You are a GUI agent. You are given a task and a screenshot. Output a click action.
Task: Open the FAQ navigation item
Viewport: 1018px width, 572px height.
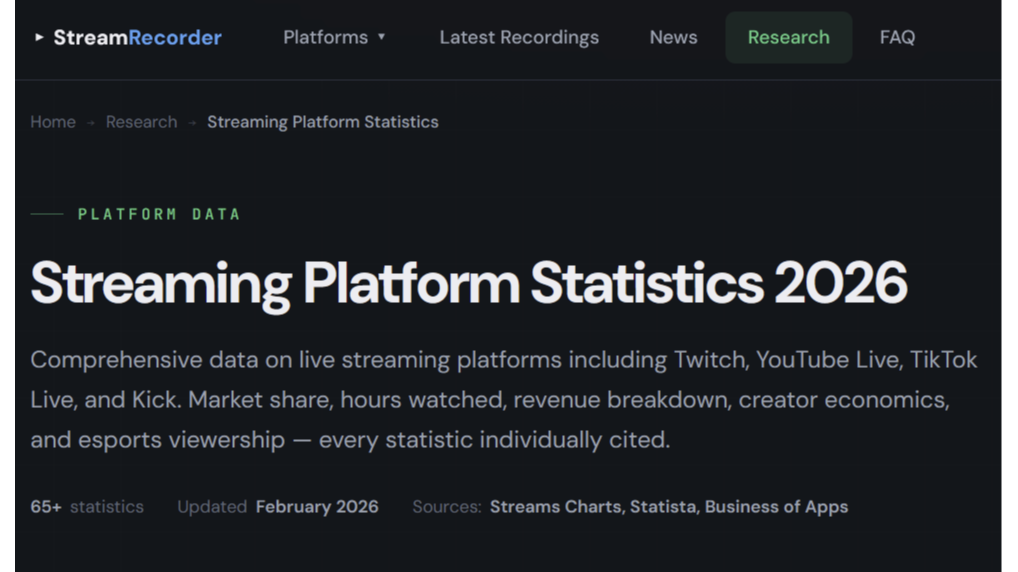coord(897,38)
